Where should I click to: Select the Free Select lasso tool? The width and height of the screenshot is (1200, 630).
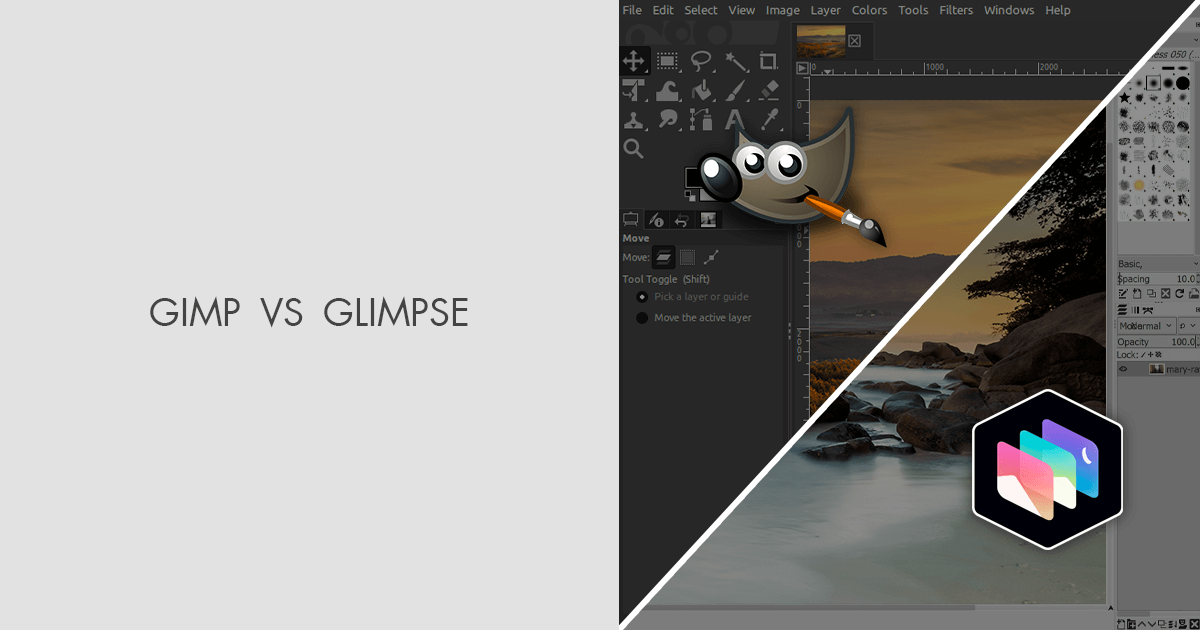701,60
